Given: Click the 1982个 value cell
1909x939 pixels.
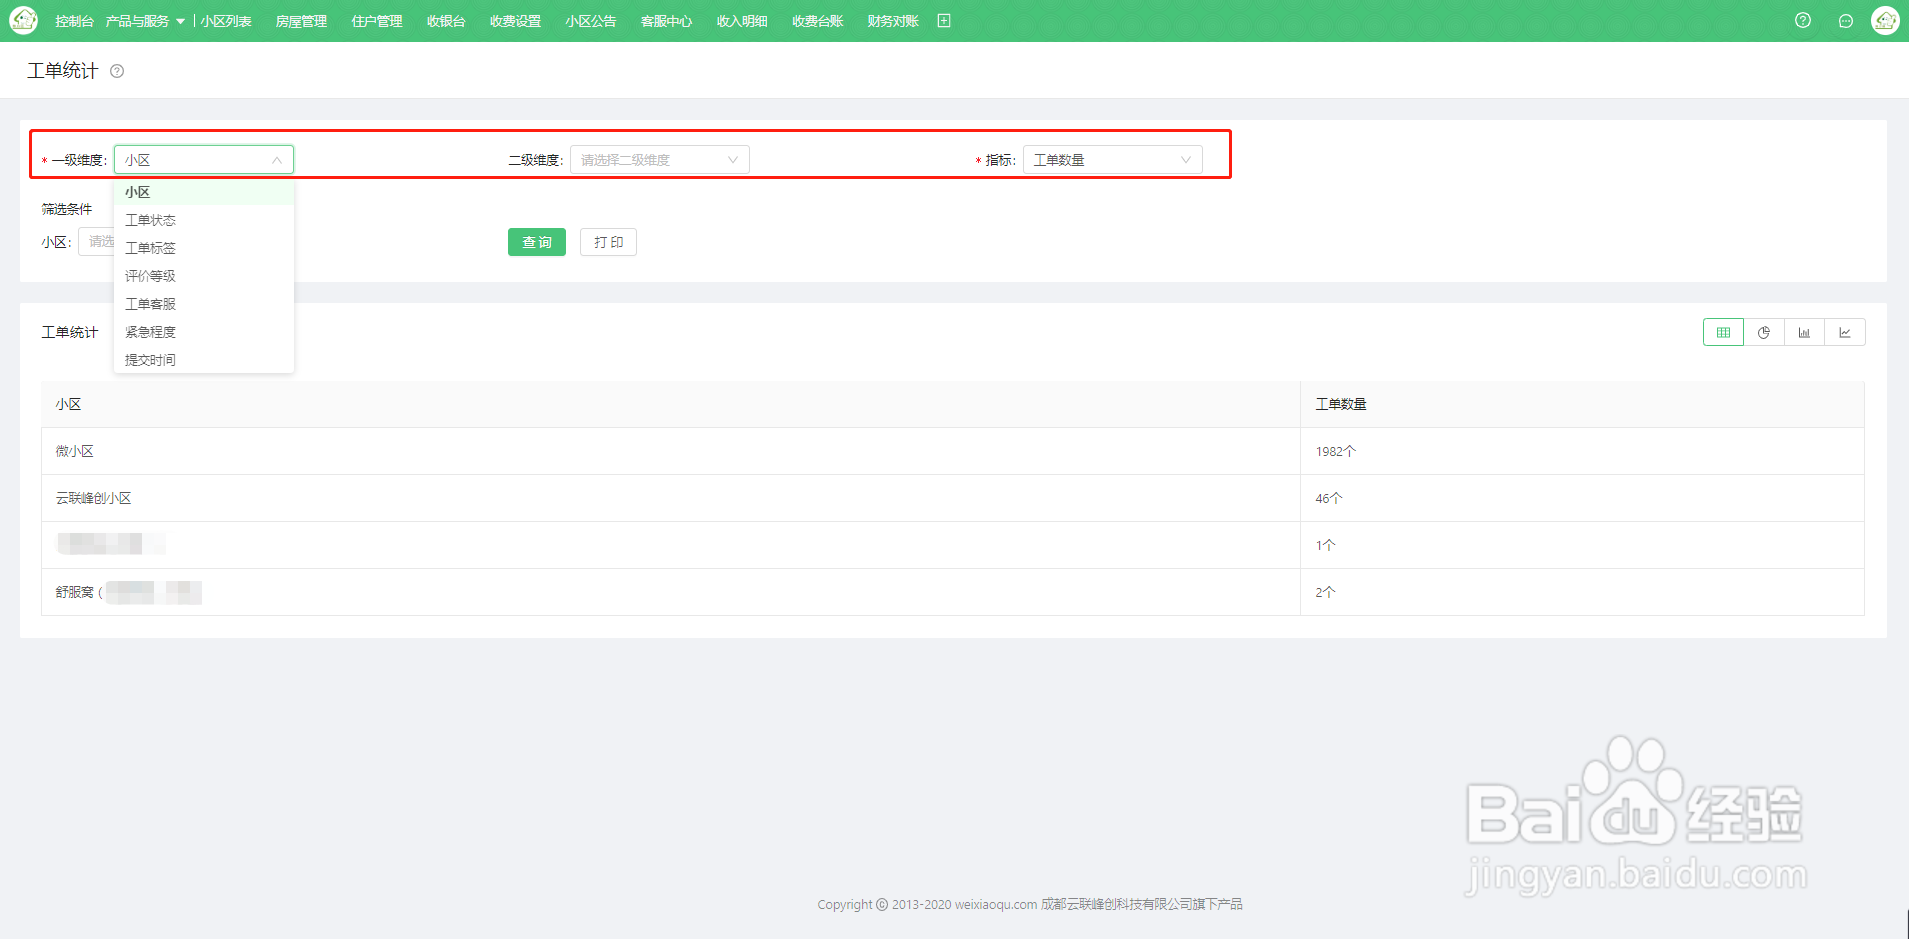Looking at the screenshot, I should click(x=1582, y=451).
